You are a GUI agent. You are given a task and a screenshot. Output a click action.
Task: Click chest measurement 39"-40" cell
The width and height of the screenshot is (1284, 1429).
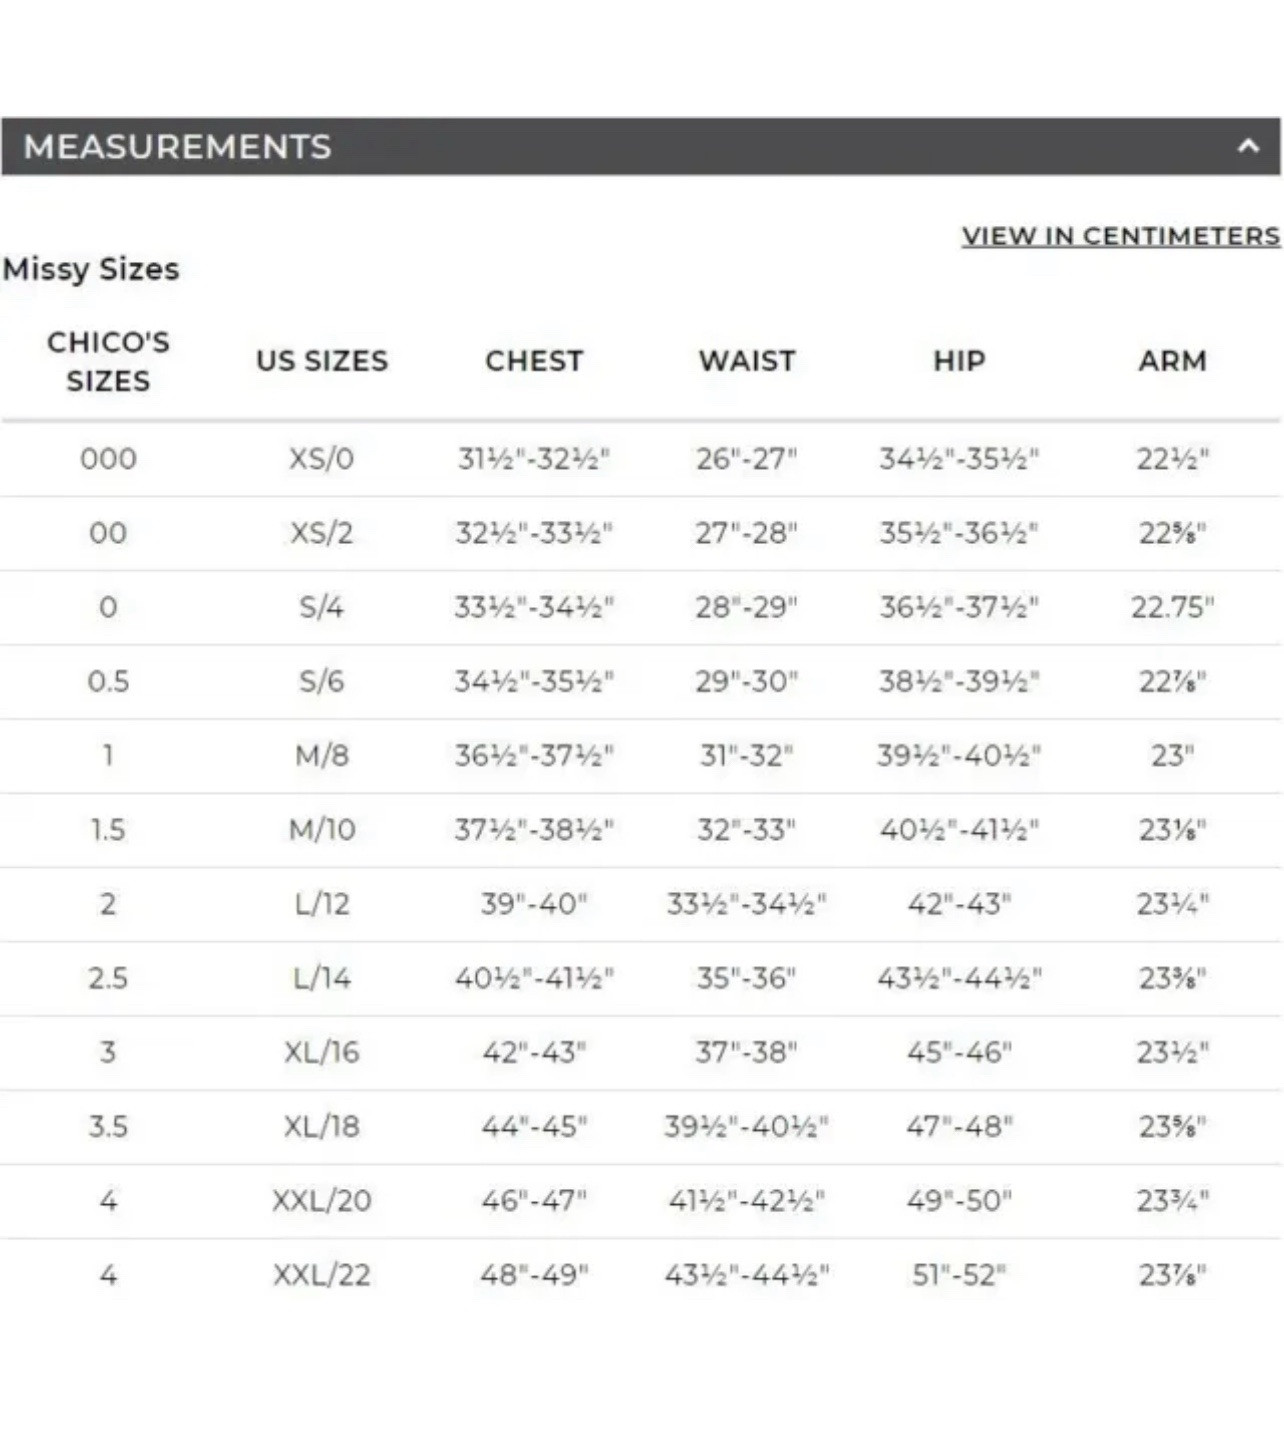click(x=534, y=904)
